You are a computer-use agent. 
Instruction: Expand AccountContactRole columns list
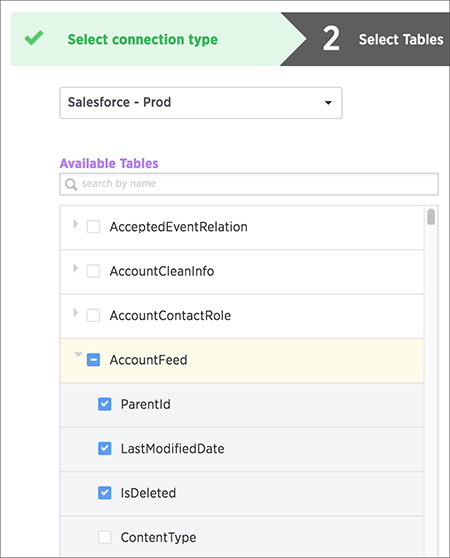tap(75, 312)
